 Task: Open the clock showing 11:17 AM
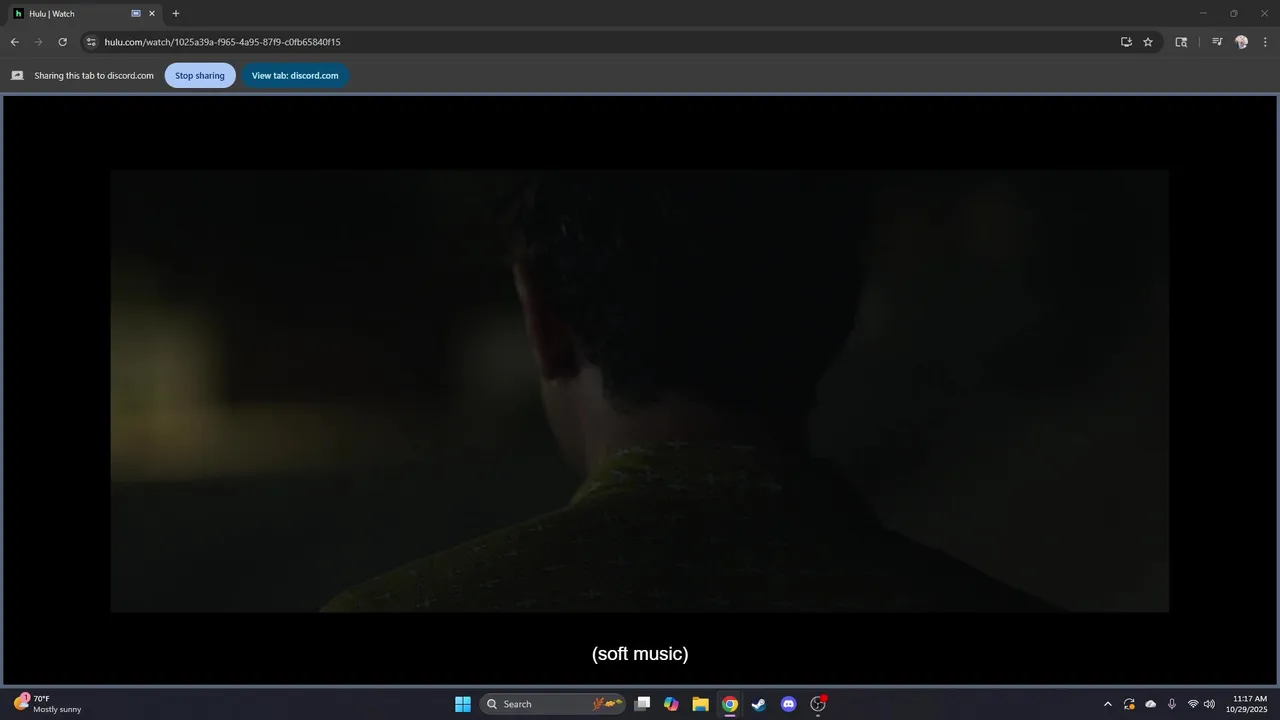[1247, 704]
